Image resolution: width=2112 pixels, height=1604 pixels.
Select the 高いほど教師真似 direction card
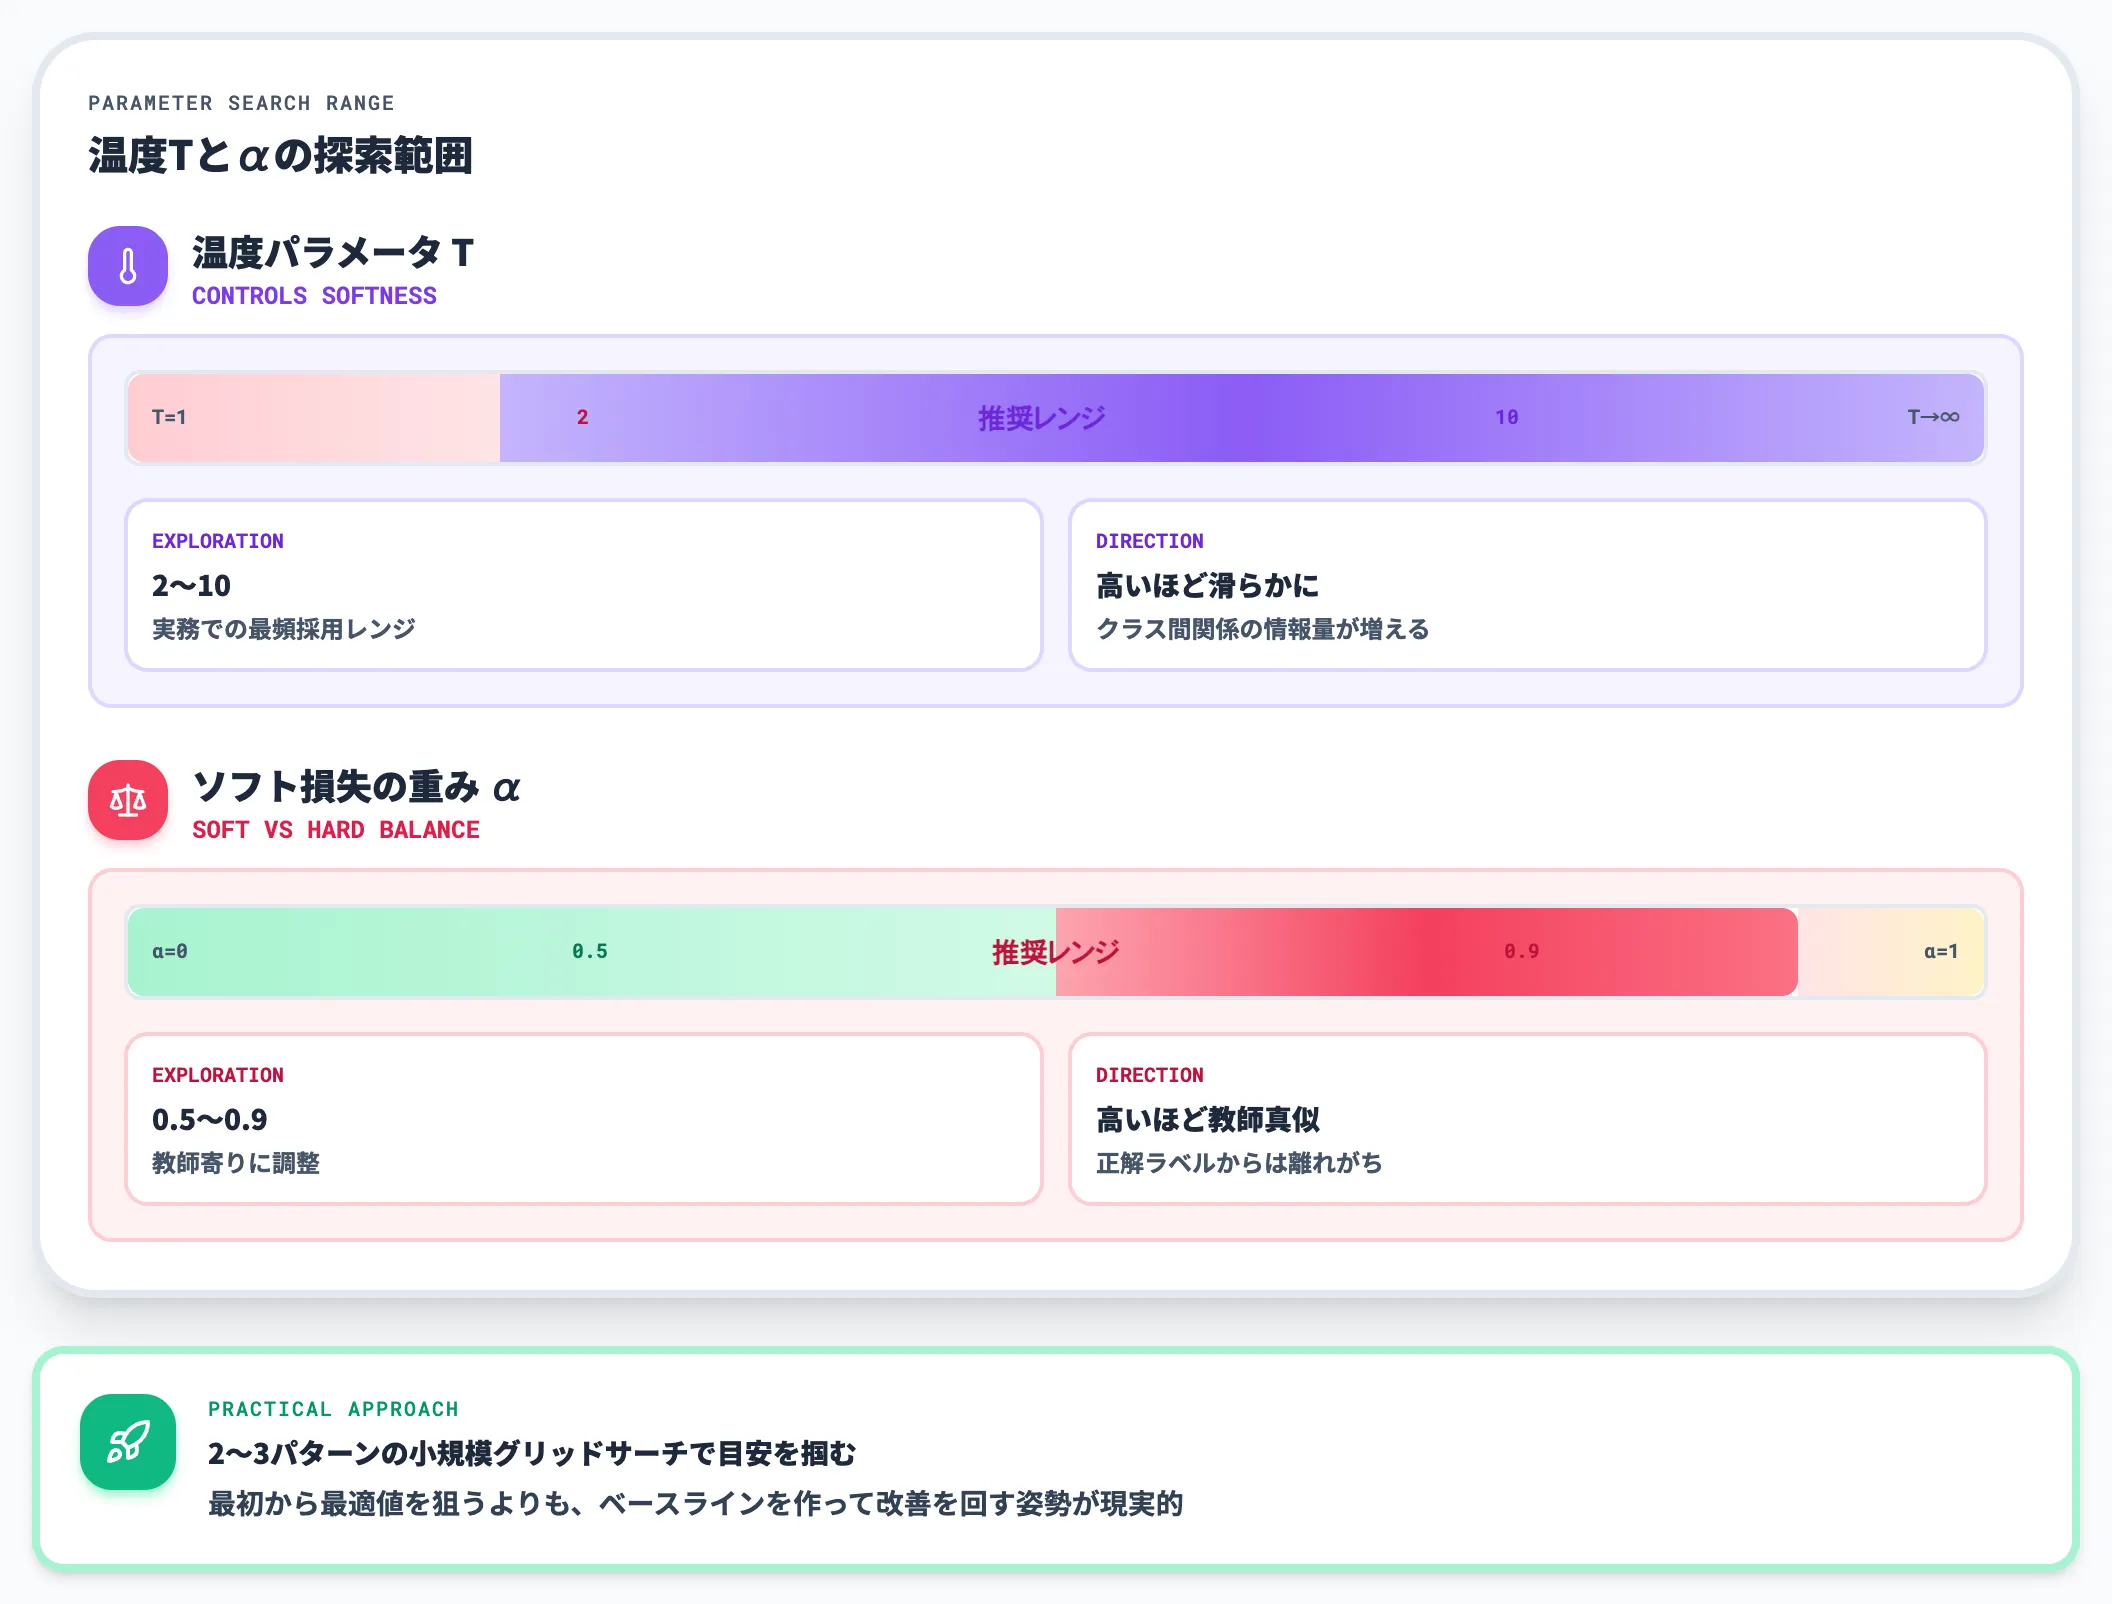1527,1119
